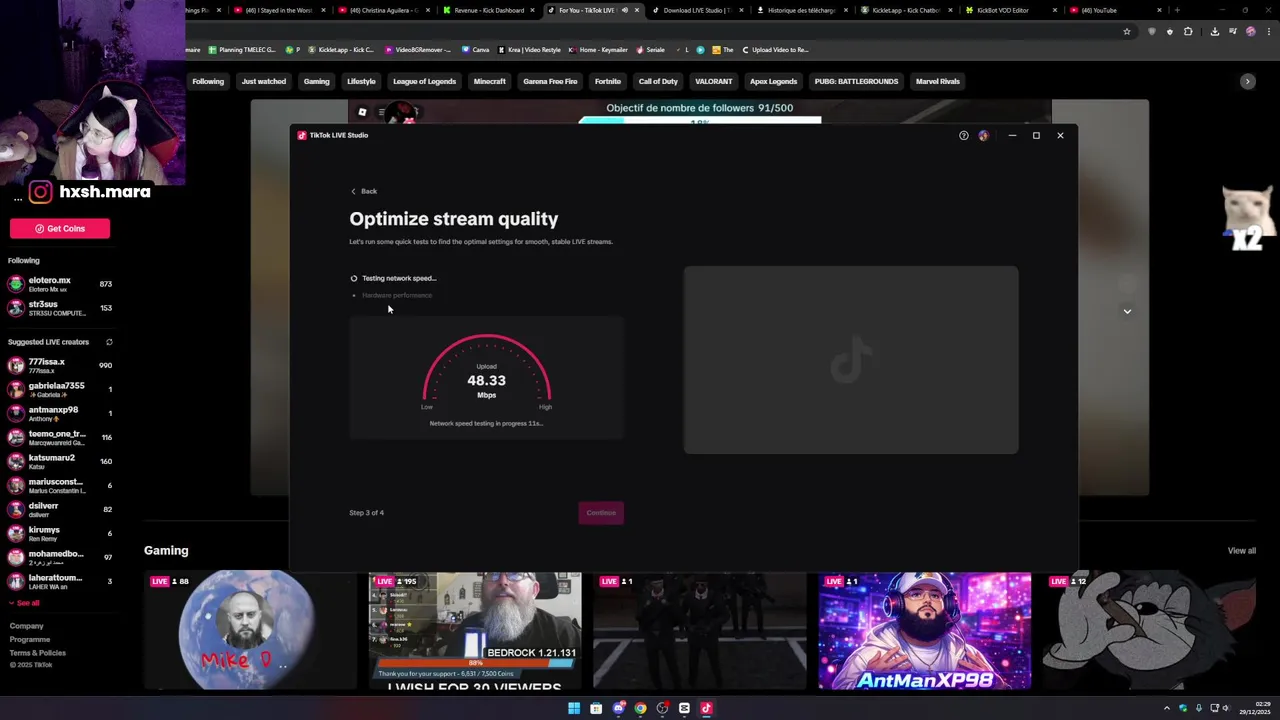Click the Get Coins button

60,228
